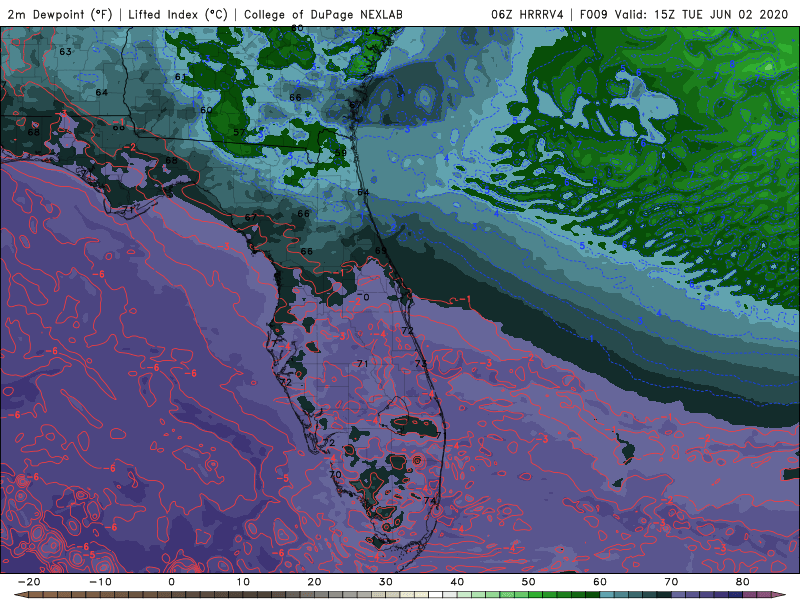The image size is (800, 600).
Task: Click the 10 label on the color scale
Action: click(x=243, y=582)
